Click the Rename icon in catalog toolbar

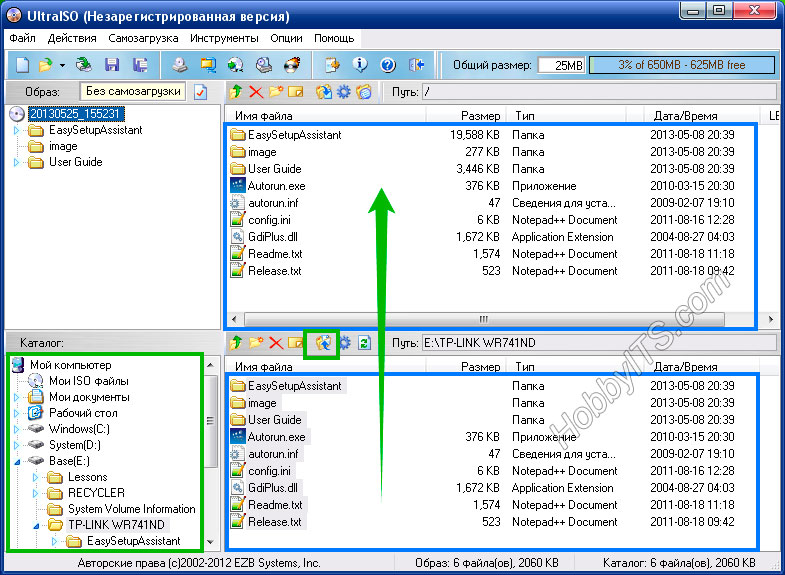pos(296,343)
